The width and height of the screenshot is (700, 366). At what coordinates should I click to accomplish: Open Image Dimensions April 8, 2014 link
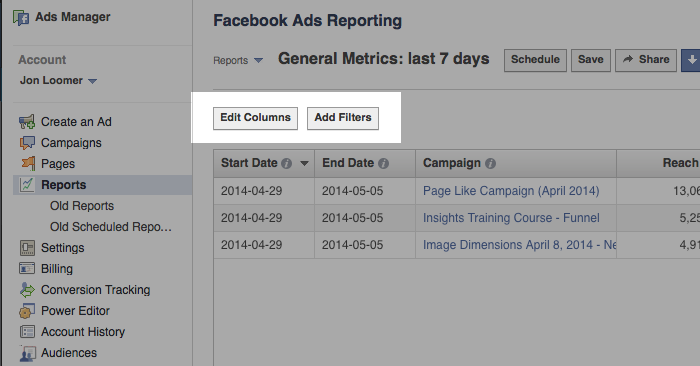coord(519,245)
